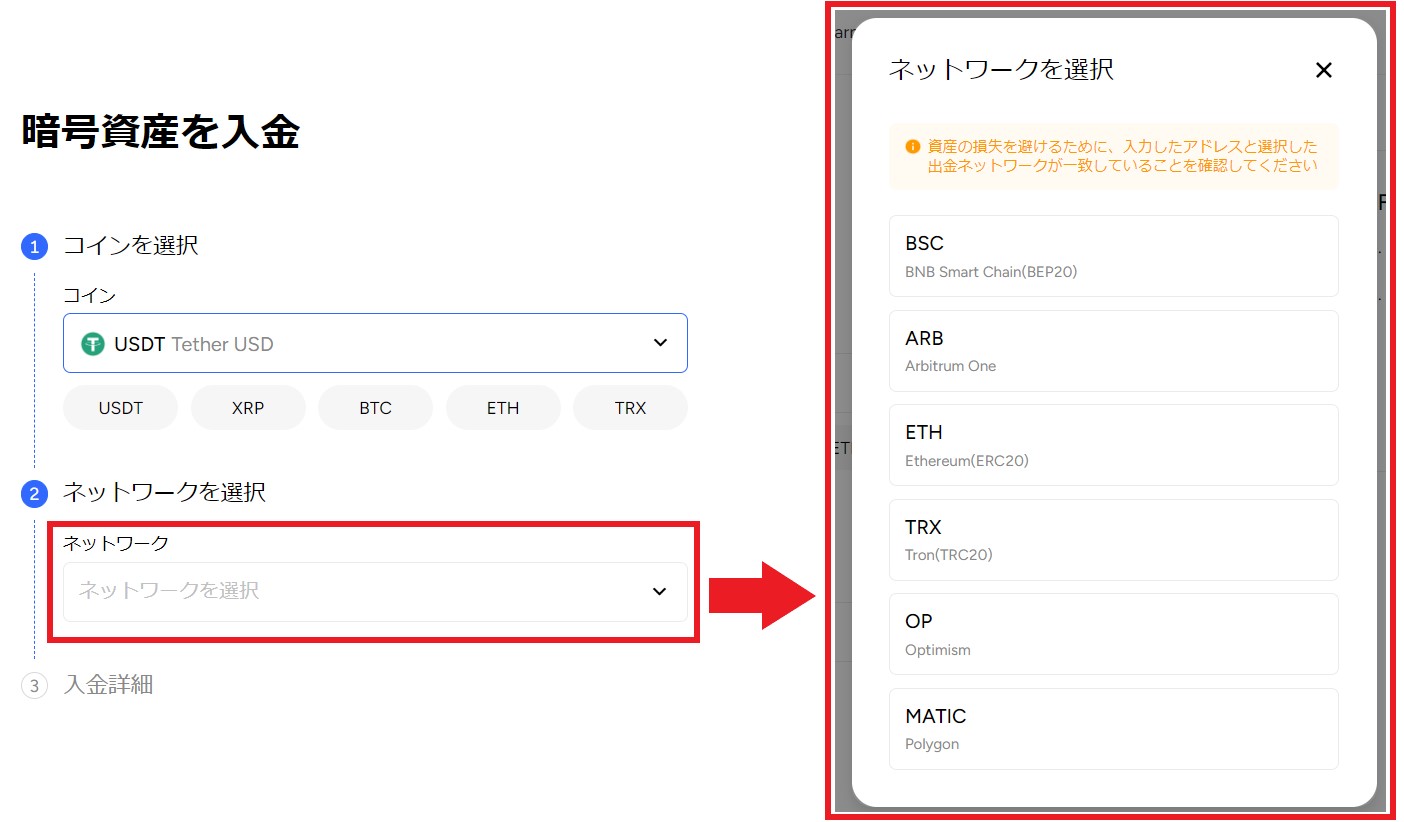Screen dimensions: 1404x822
Task: Choose TRX Tron(TRC20) network
Action: 1113,540
